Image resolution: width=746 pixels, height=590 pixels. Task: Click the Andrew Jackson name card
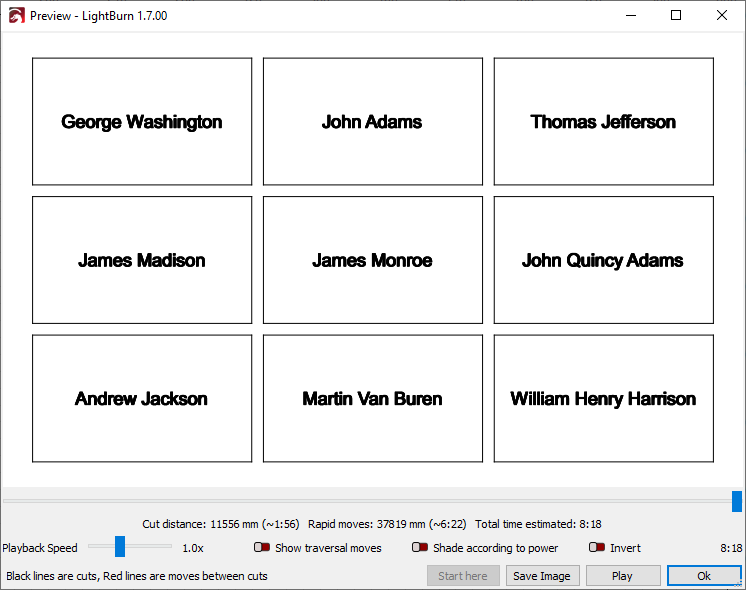[142, 399]
